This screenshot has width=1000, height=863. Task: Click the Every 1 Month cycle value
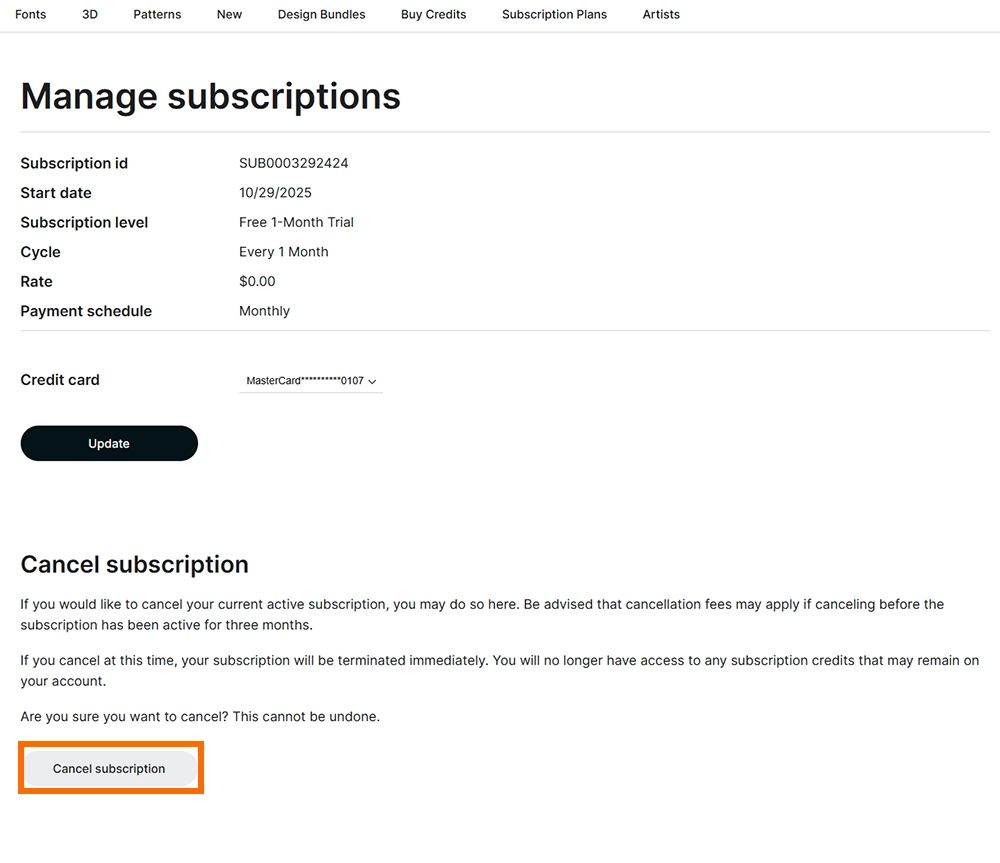[283, 252]
